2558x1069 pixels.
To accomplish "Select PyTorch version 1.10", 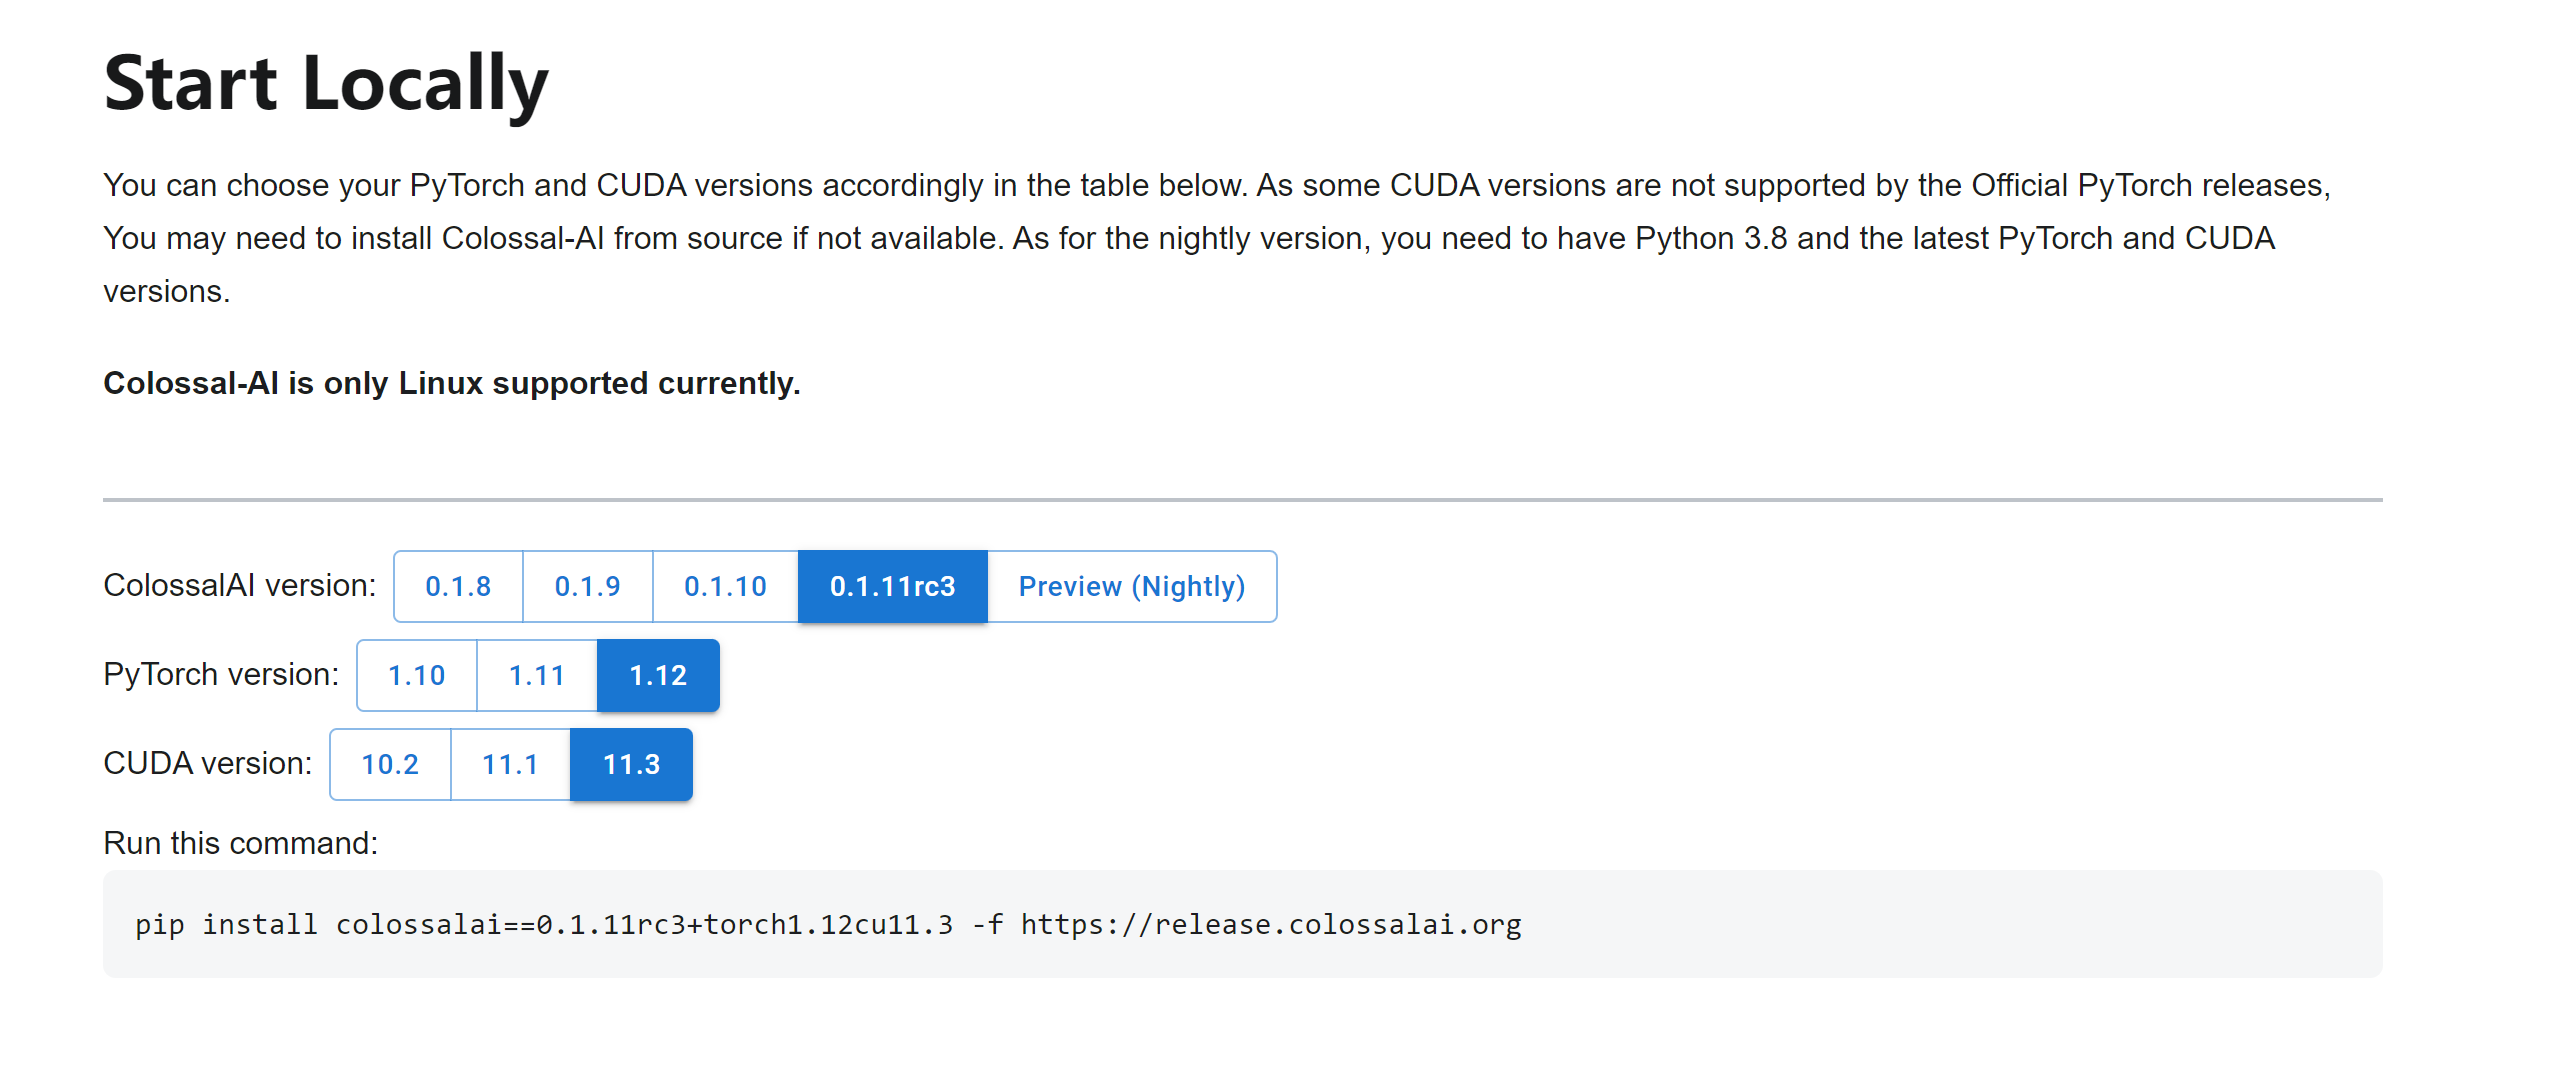I will point(415,675).
